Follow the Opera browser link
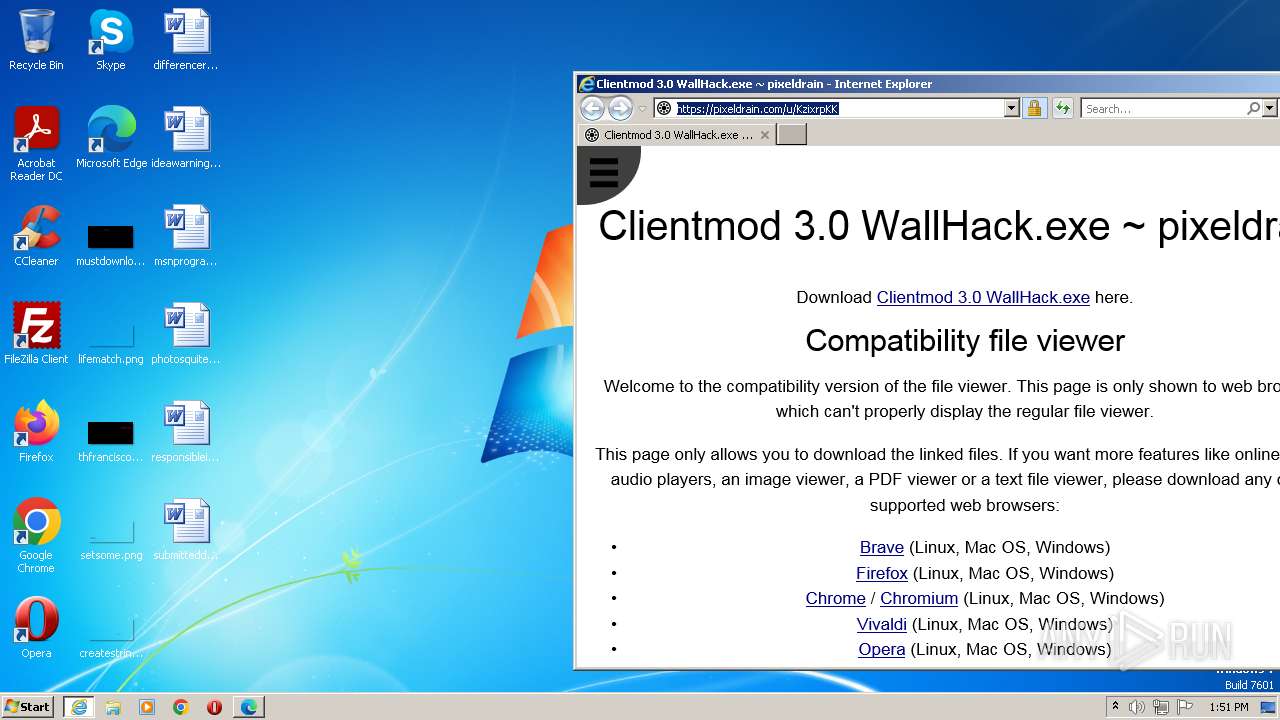 881,649
